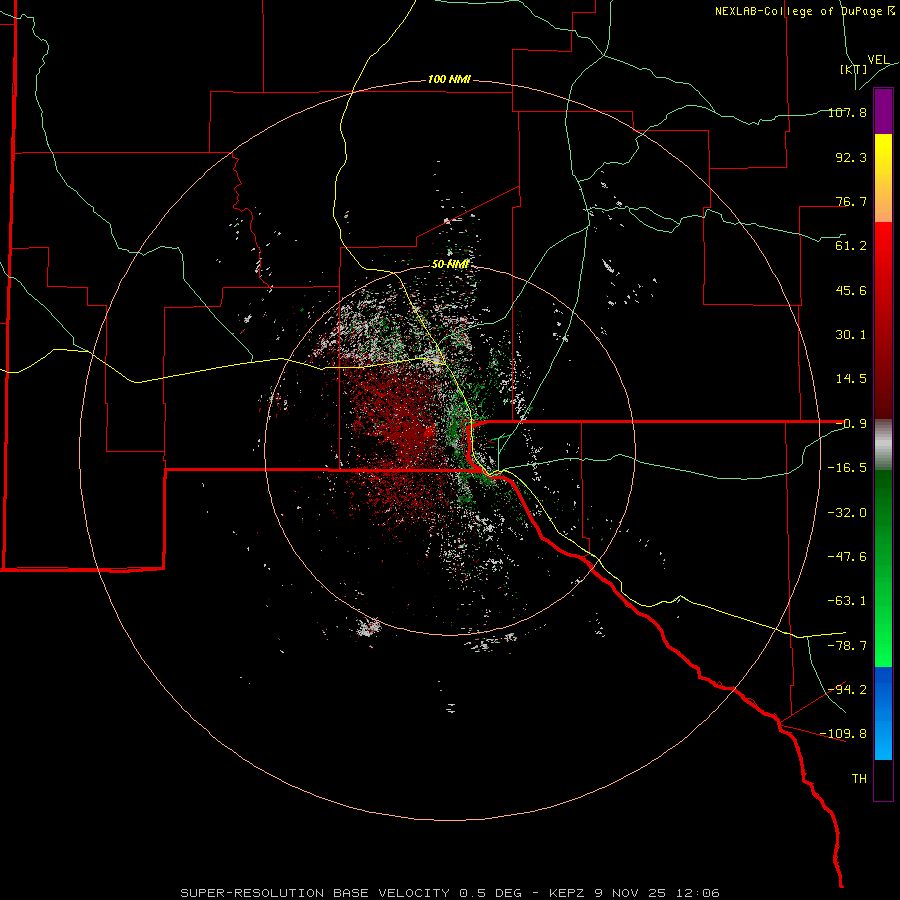Image resolution: width=900 pixels, height=900 pixels.
Task: Select the -63.1 velocity scale value
Action: 847,601
